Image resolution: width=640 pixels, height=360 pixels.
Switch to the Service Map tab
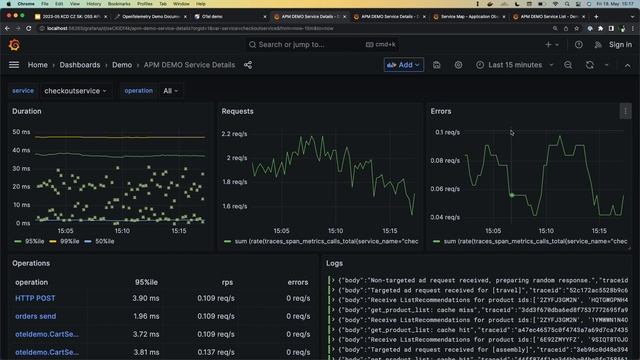[469, 17]
